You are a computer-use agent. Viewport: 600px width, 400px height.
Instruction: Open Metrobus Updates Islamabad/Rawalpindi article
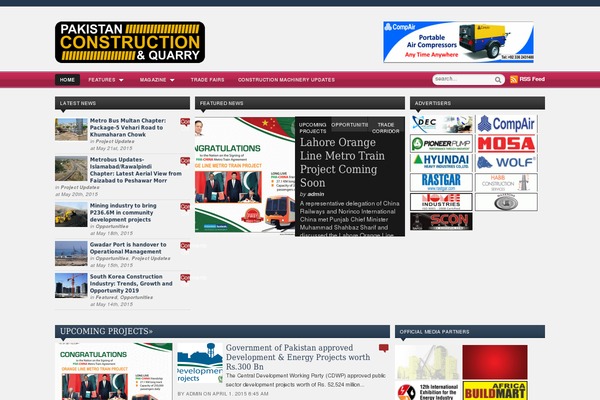(x=135, y=170)
